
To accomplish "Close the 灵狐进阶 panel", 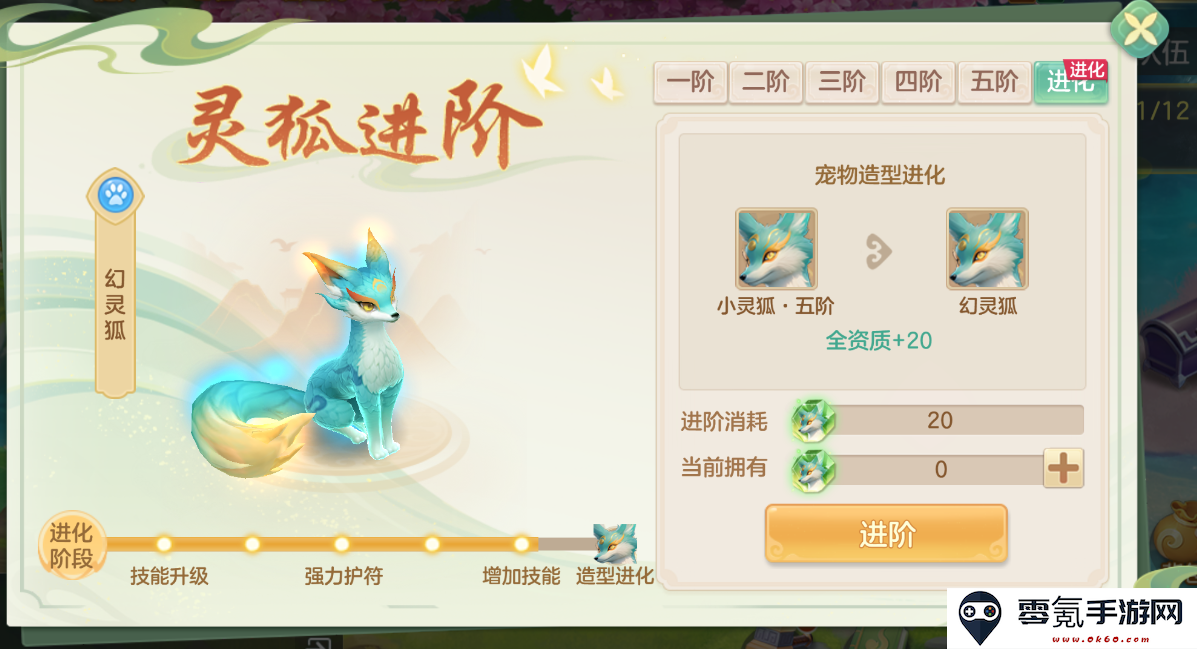I will pos(1139,30).
